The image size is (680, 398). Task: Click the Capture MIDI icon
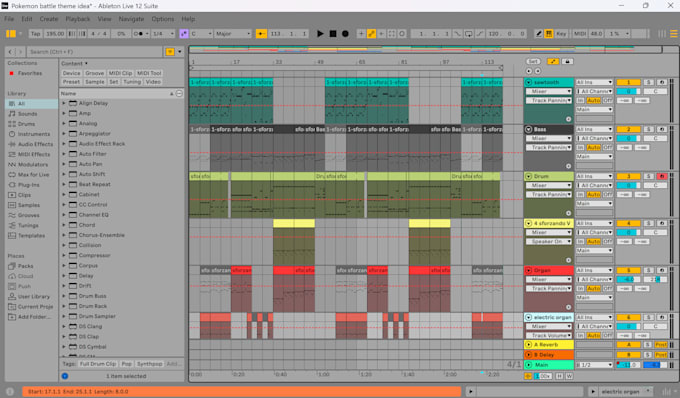pos(392,33)
